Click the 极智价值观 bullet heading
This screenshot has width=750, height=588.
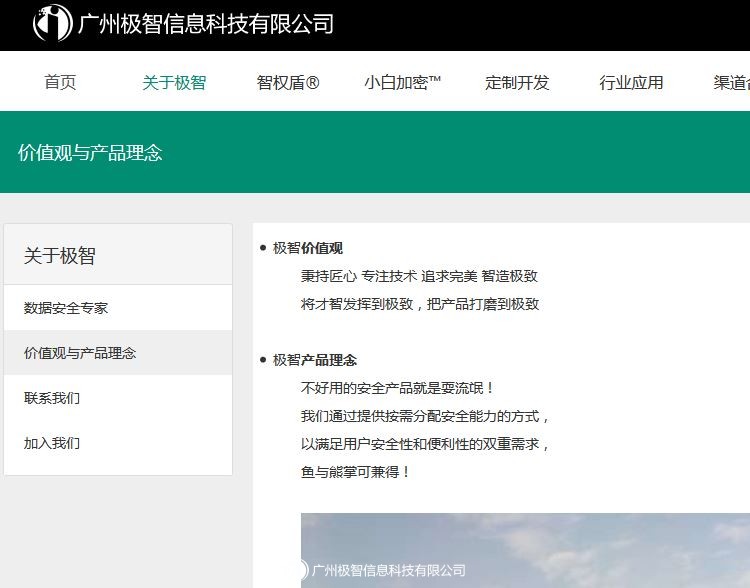point(308,248)
